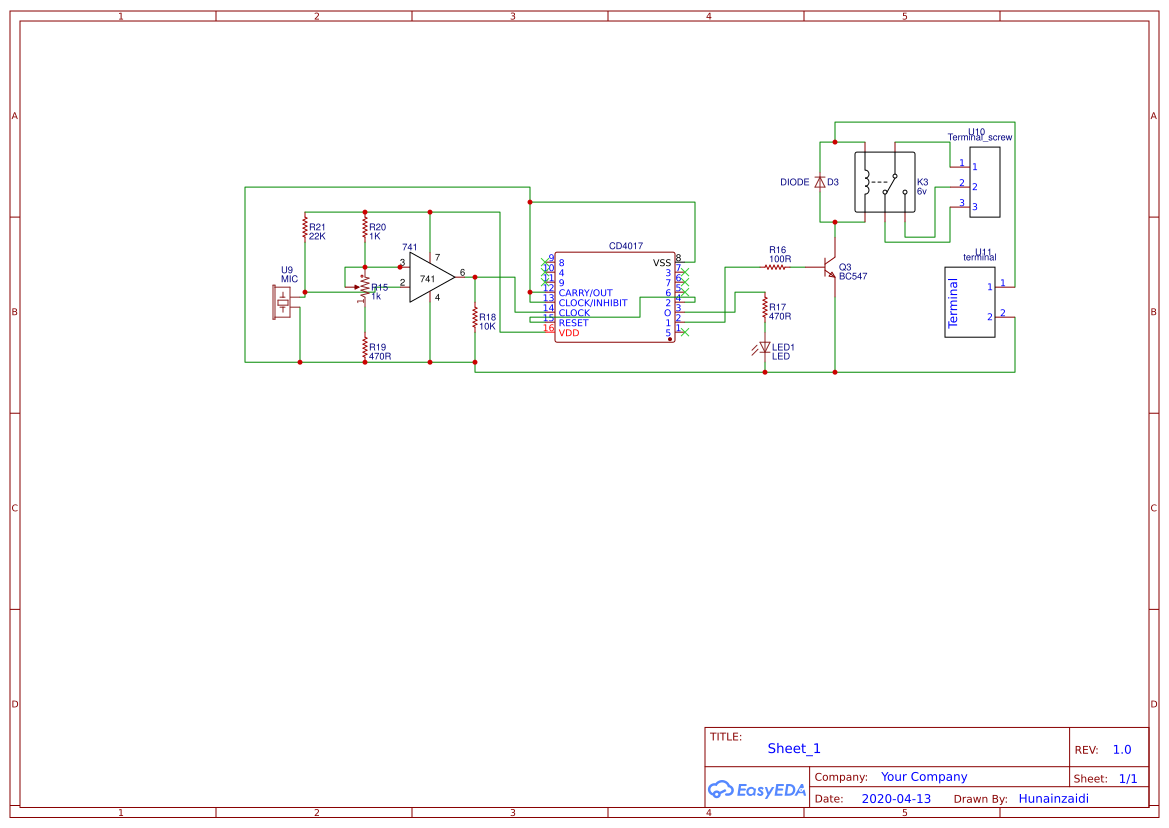Click the D3 diode symbol
This screenshot has height=828, width=1169.
click(x=821, y=182)
